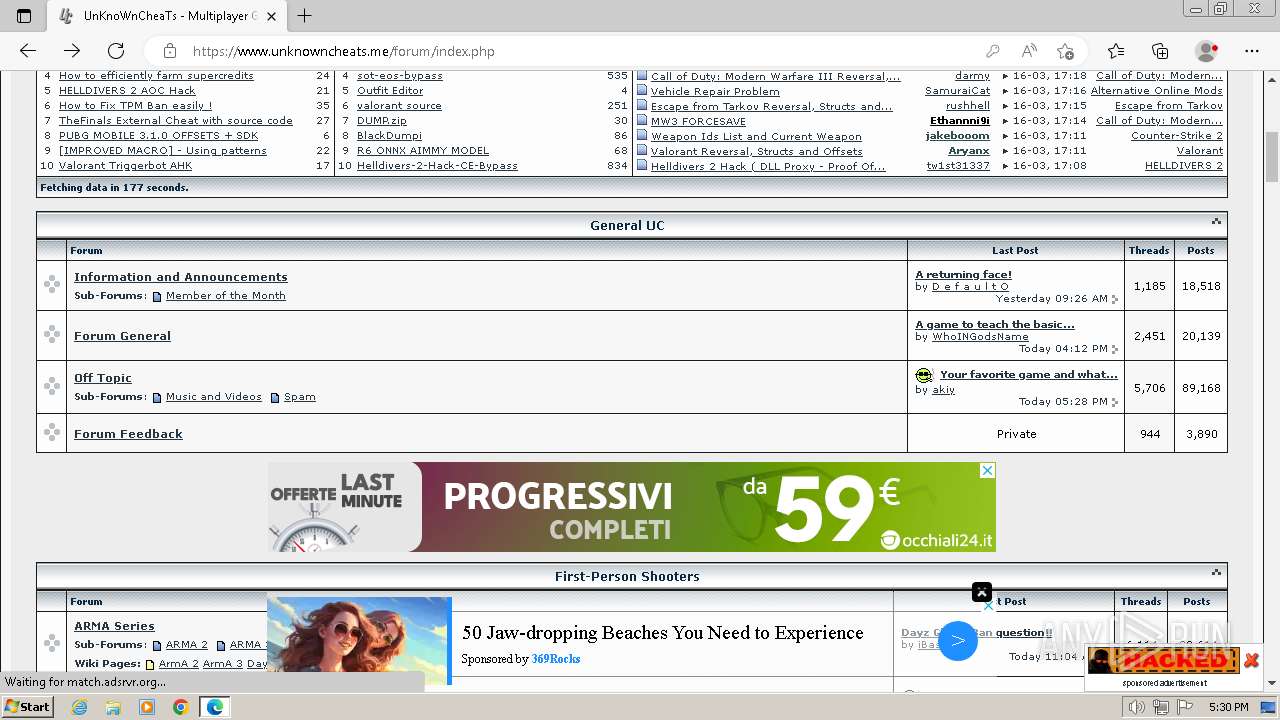View user WhoINGodsName profile
Image resolution: width=1280 pixels, height=720 pixels.
tap(980, 337)
